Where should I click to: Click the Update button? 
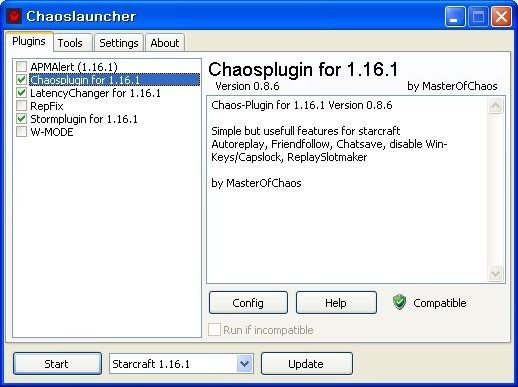[x=306, y=364]
